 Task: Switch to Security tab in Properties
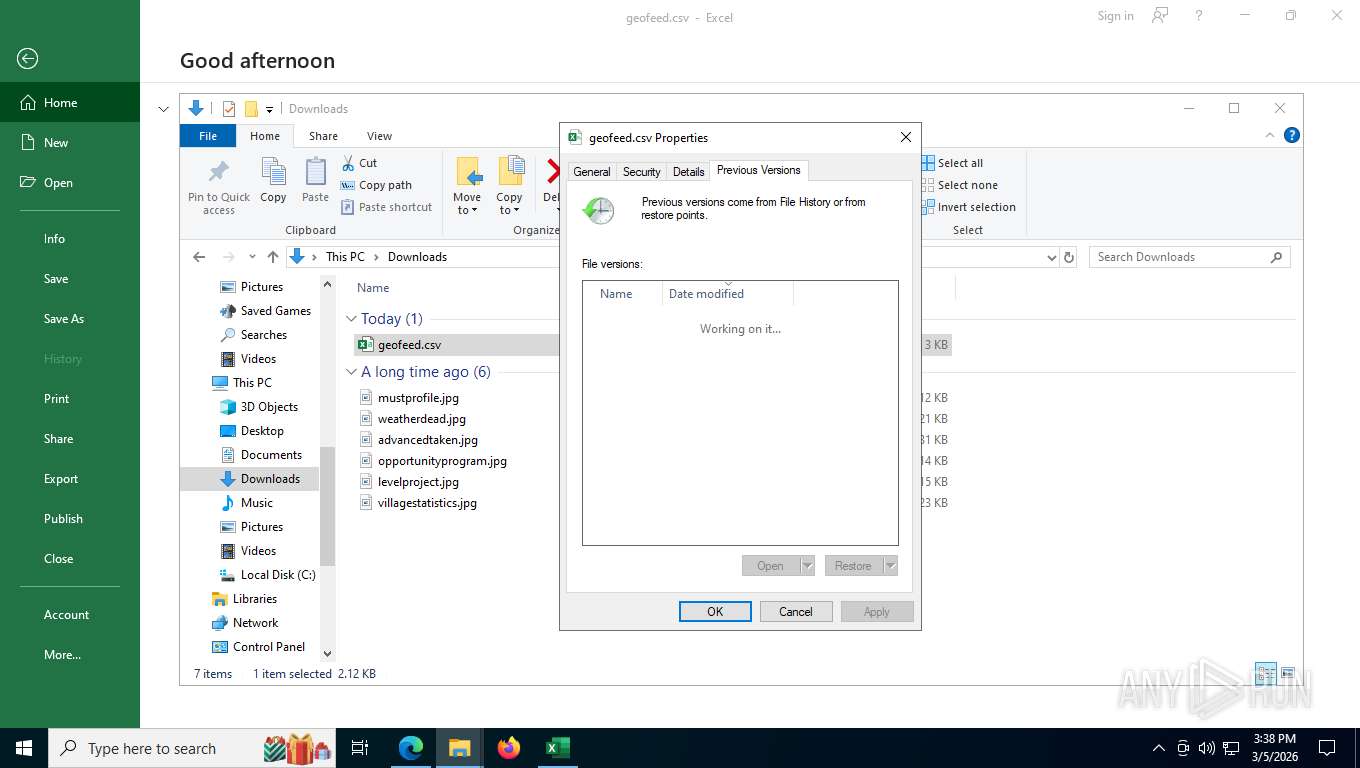(x=641, y=172)
